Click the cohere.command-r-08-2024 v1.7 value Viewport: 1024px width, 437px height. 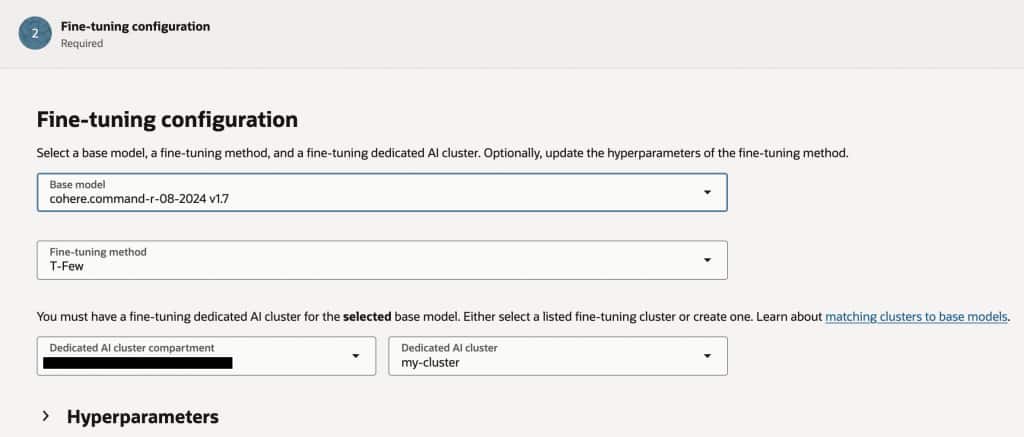coord(147,199)
